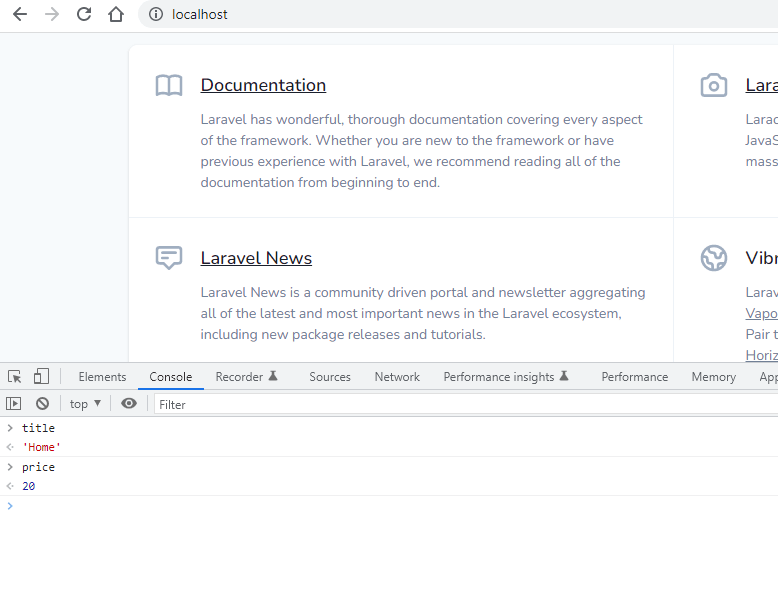Switch to the Elements tab

(x=102, y=377)
